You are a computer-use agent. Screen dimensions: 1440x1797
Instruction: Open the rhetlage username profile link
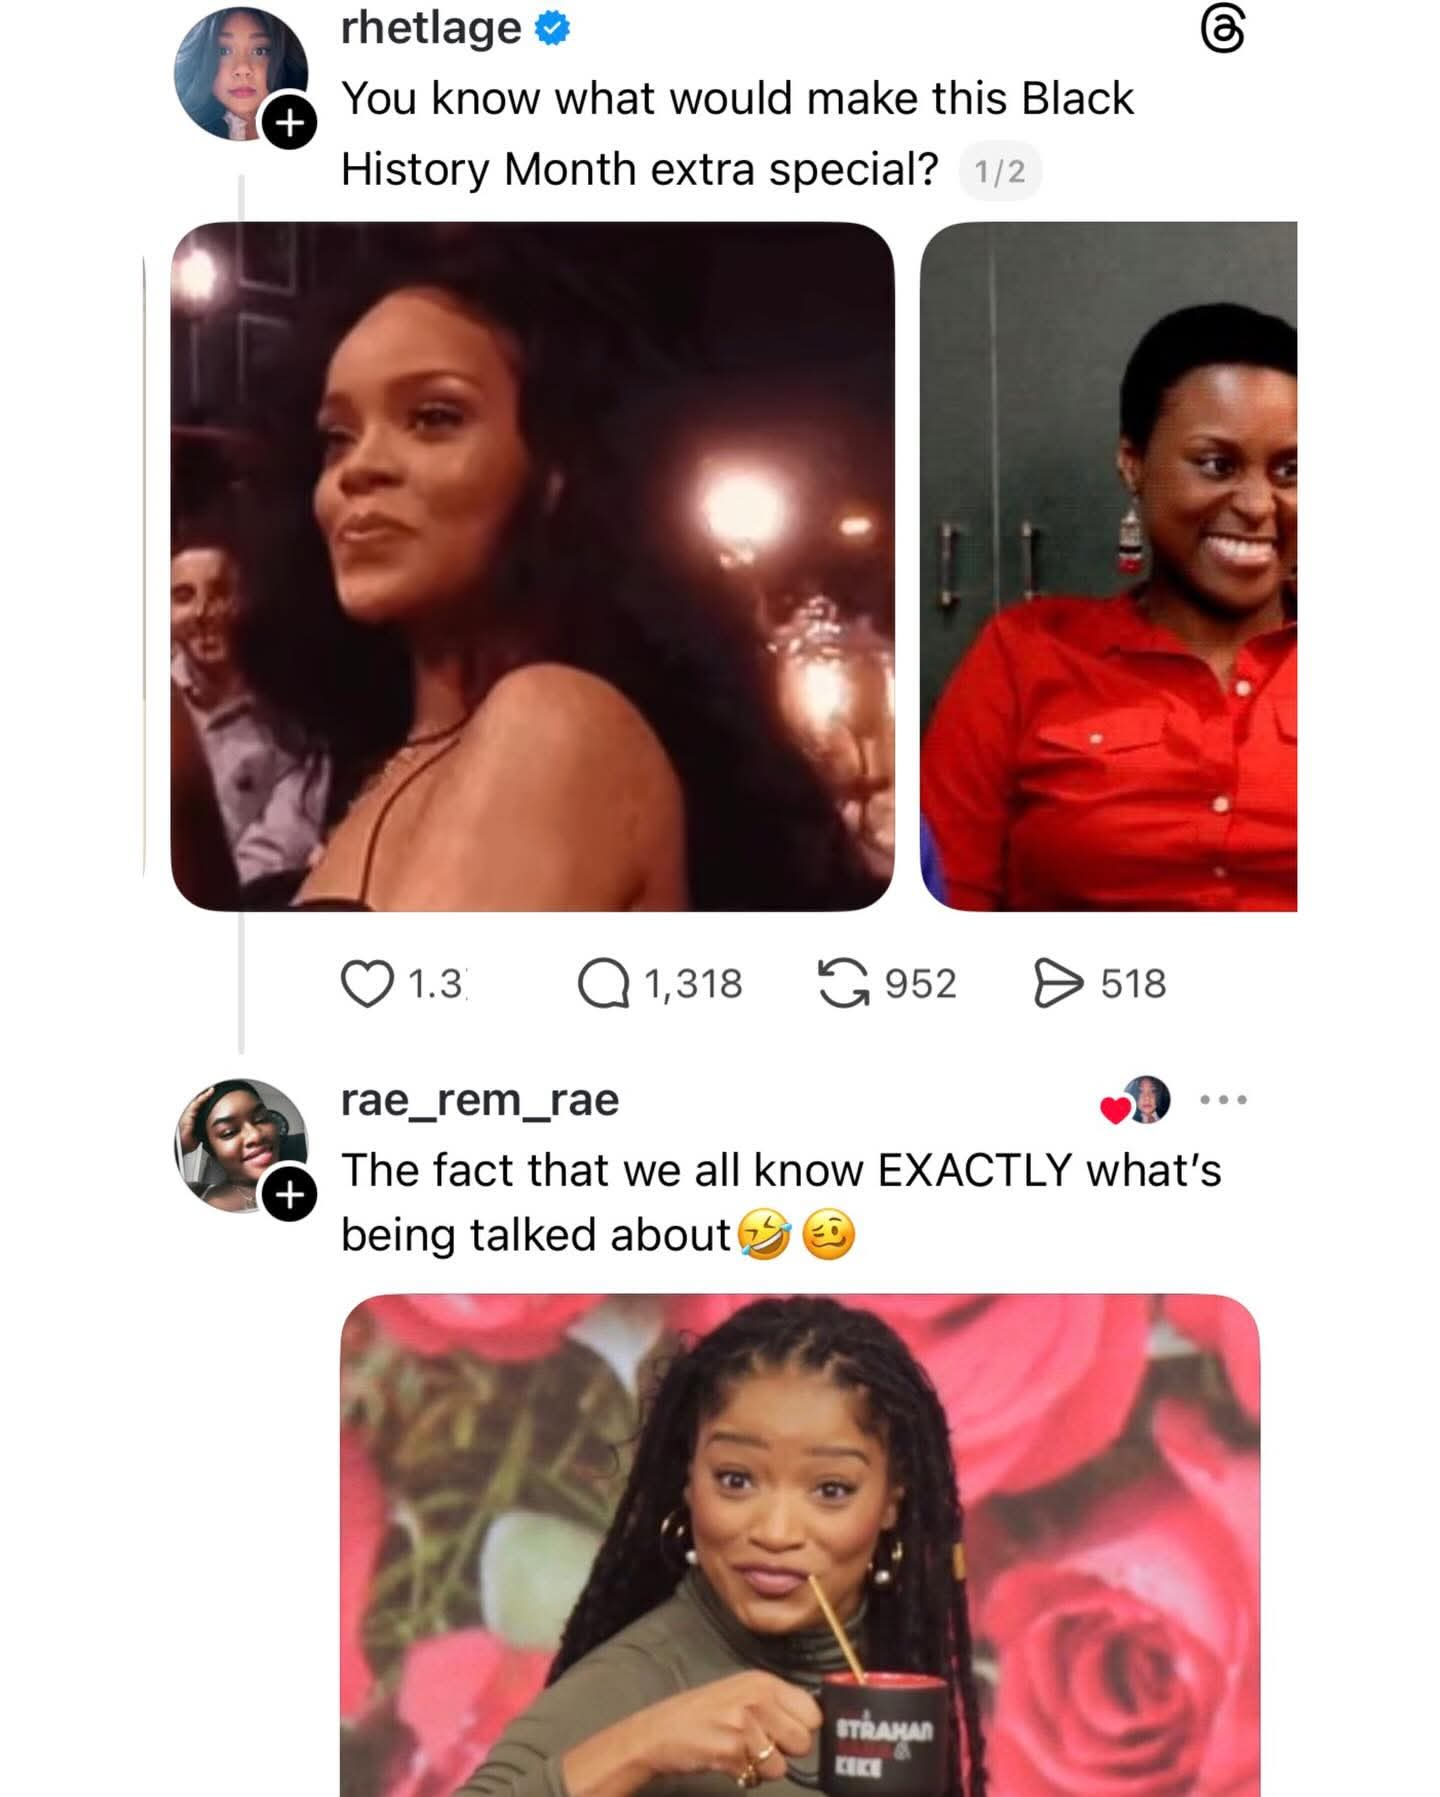[431, 28]
